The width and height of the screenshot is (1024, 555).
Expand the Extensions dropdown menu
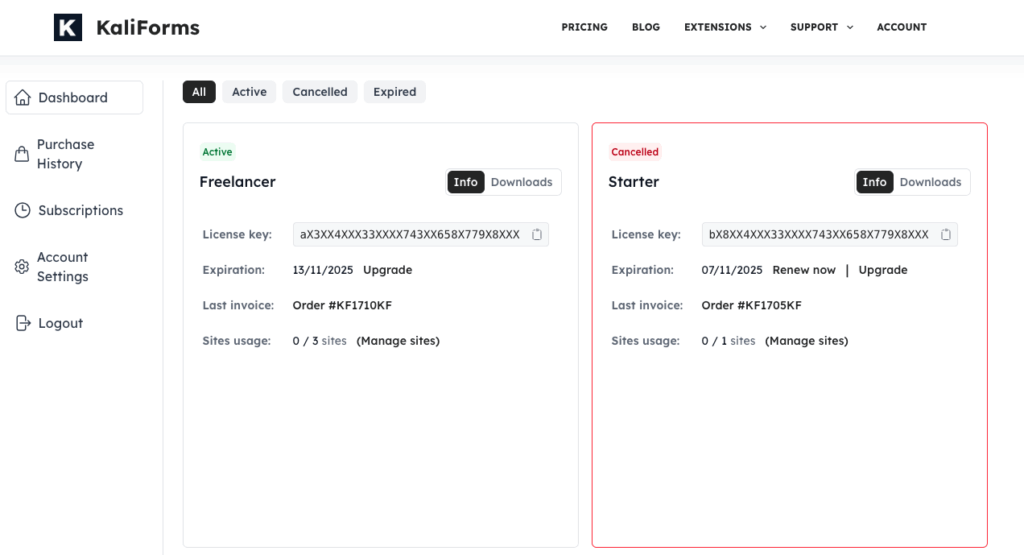pos(725,27)
